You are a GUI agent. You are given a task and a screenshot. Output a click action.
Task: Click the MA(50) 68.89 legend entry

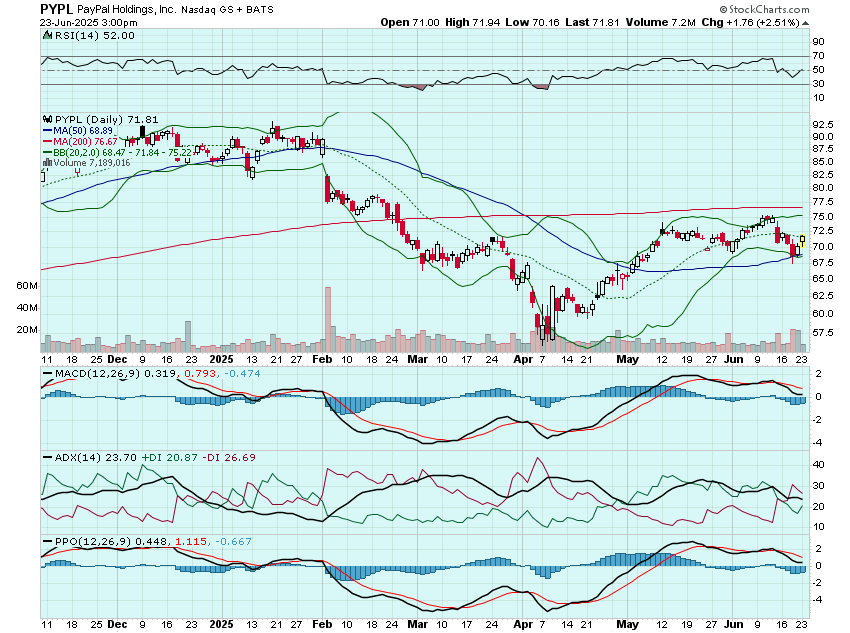[78, 131]
